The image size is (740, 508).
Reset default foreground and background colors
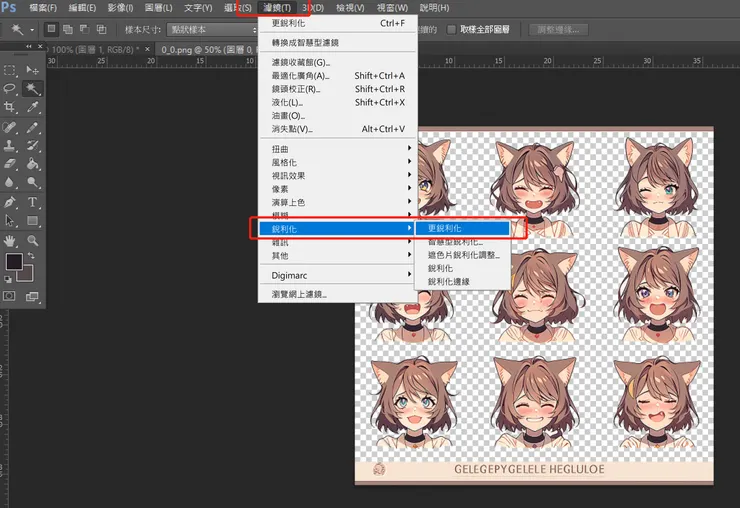(x=8, y=279)
